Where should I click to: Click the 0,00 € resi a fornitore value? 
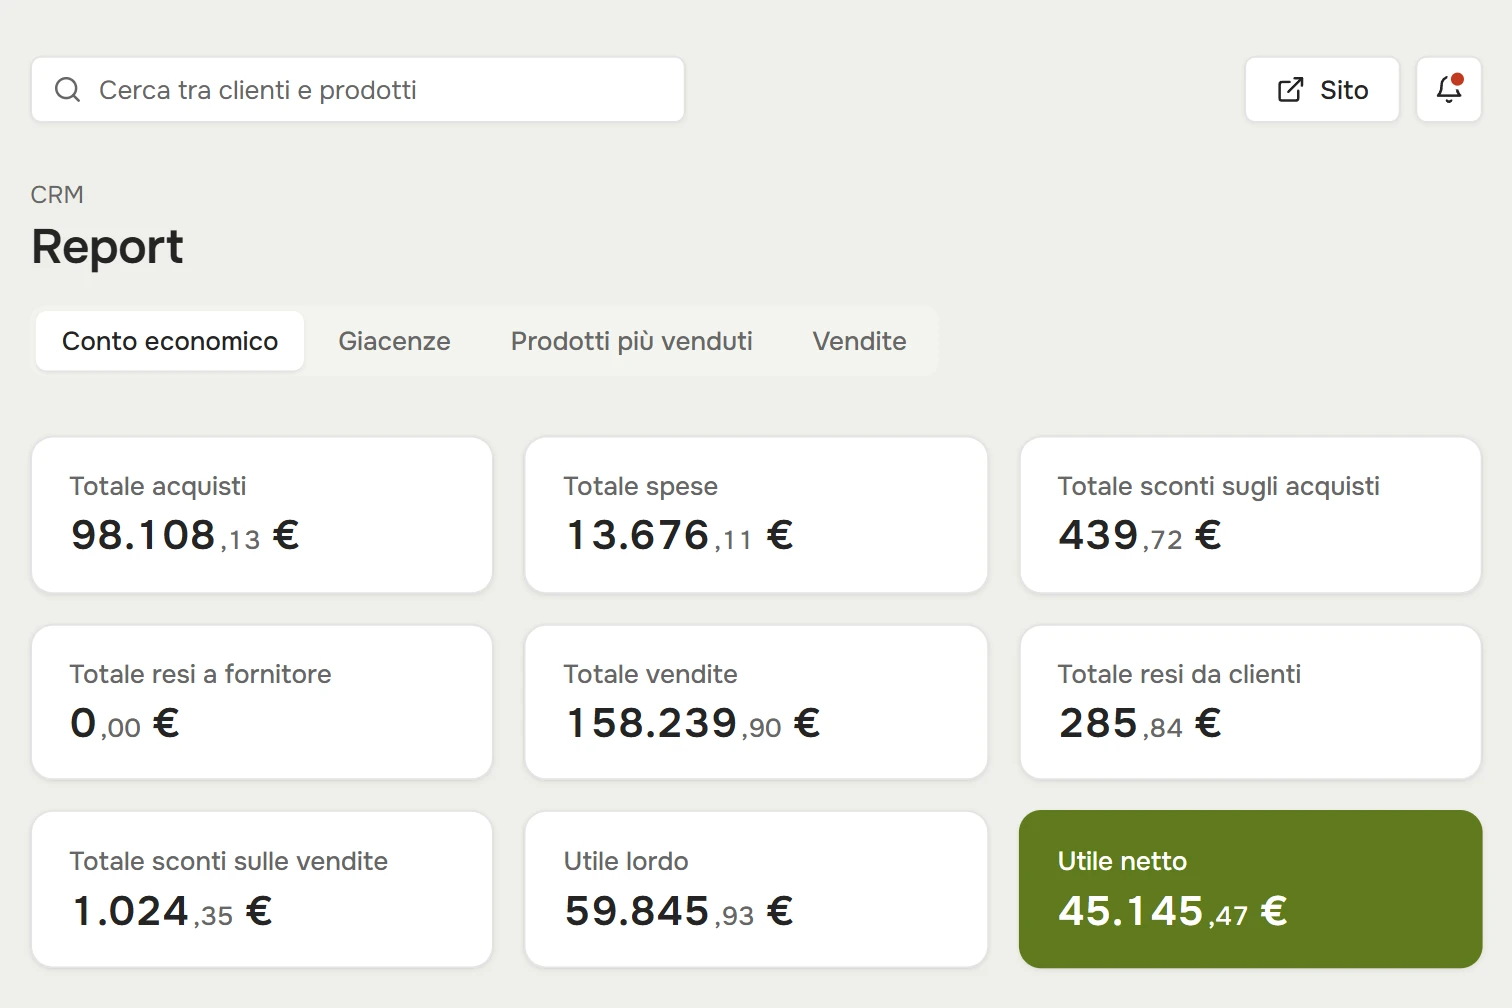(125, 723)
